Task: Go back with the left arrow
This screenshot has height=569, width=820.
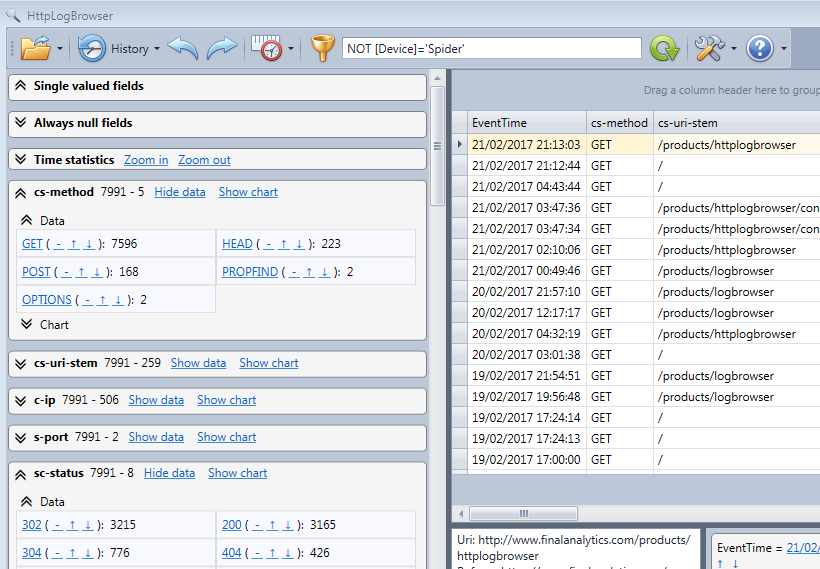Action: click(x=183, y=49)
